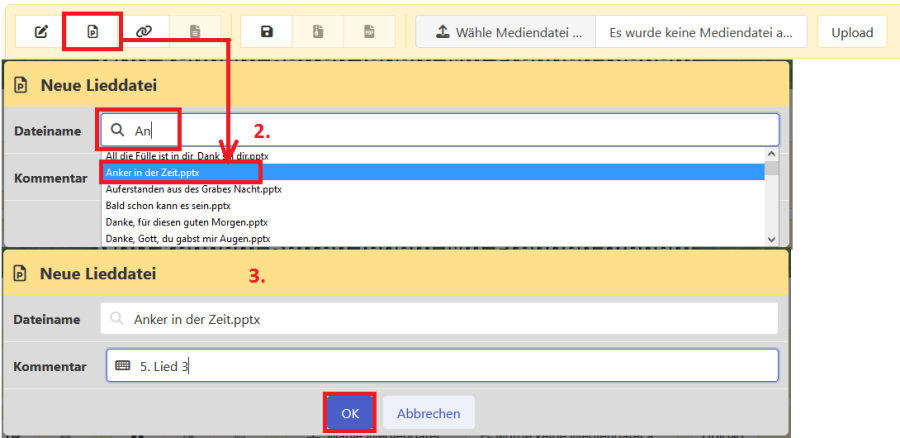Image resolution: width=900 pixels, height=438 pixels.
Task: Click the greyed document icon beside link
Action: [x=194, y=32]
